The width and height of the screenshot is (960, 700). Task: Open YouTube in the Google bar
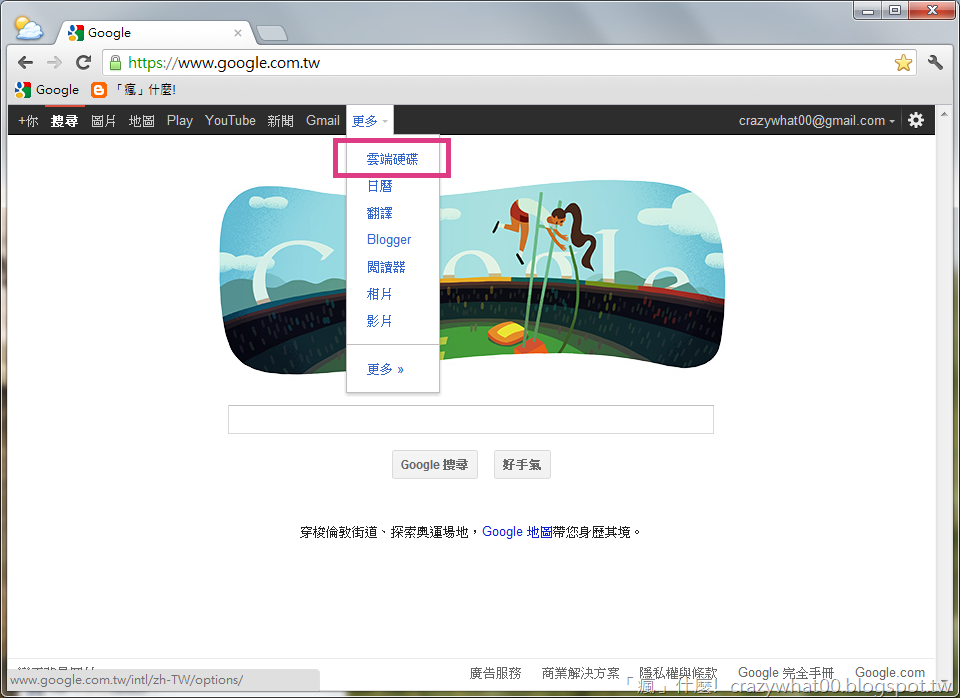[230, 121]
